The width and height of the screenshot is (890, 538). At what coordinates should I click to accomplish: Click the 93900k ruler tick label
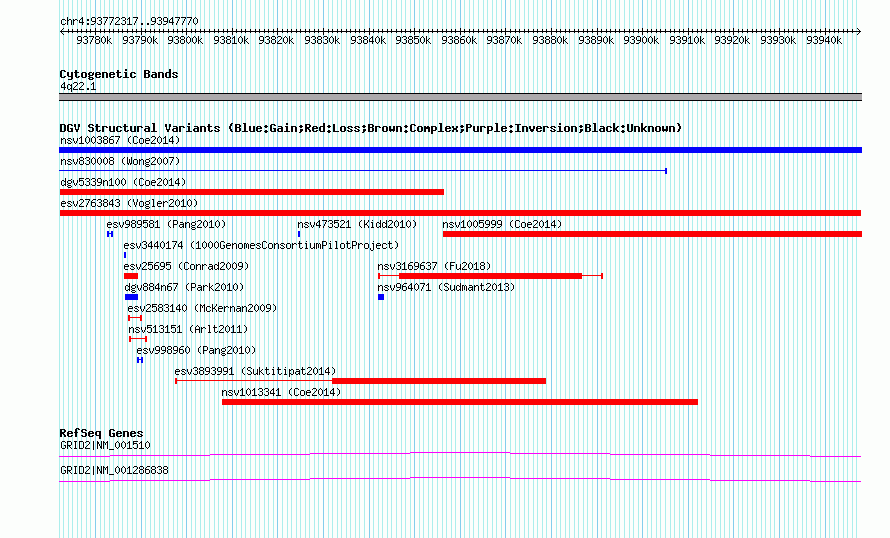641,40
